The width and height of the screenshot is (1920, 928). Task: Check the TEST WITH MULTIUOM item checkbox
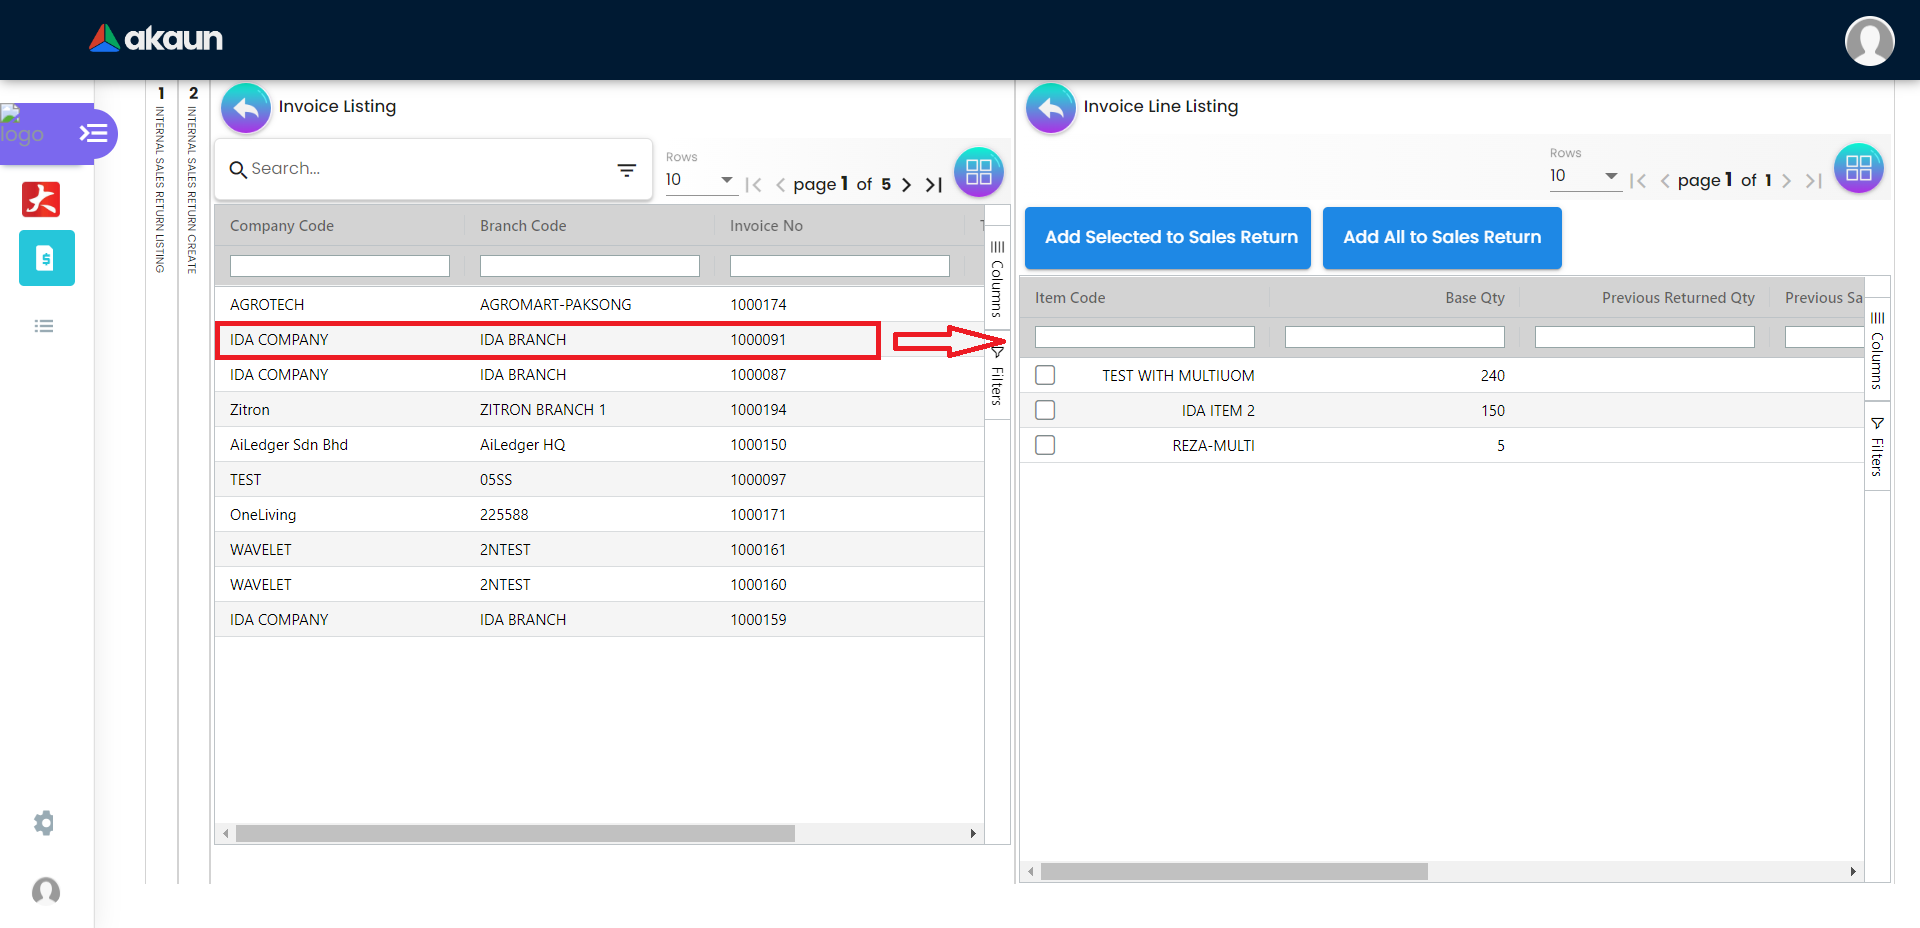(x=1045, y=375)
